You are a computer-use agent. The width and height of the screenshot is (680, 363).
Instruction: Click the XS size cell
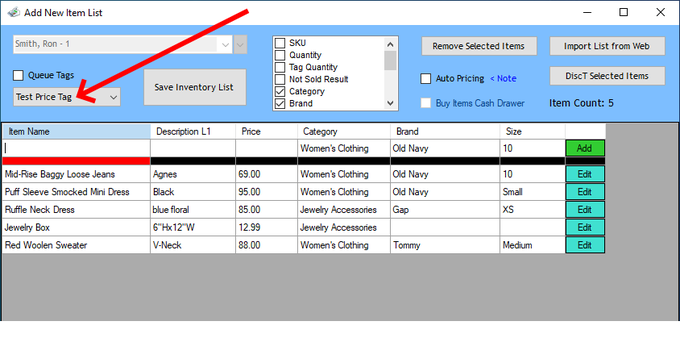pos(533,210)
